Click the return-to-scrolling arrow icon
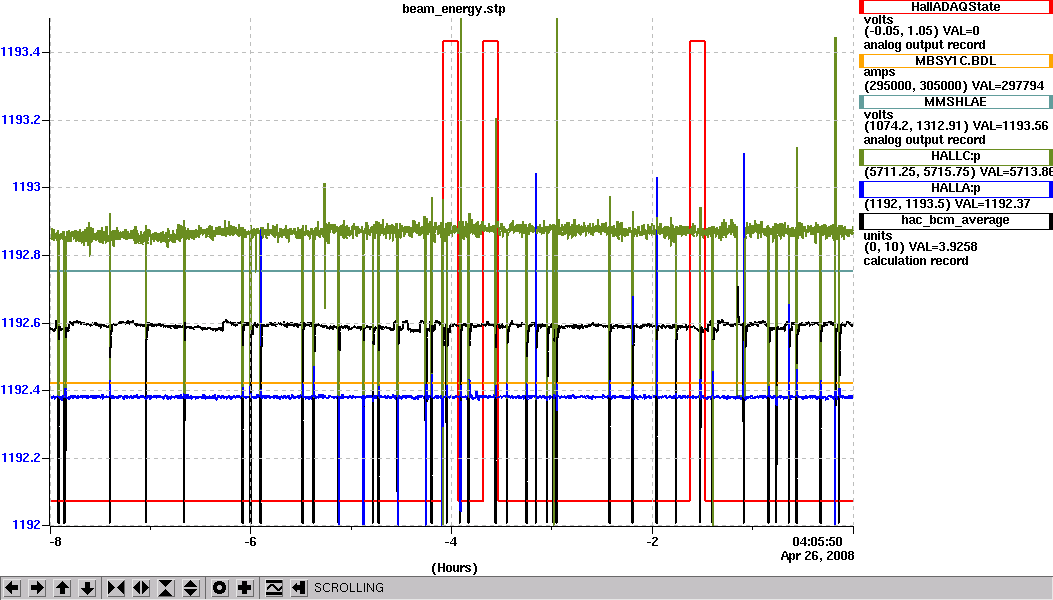This screenshot has height=600, width=1053. (299, 588)
